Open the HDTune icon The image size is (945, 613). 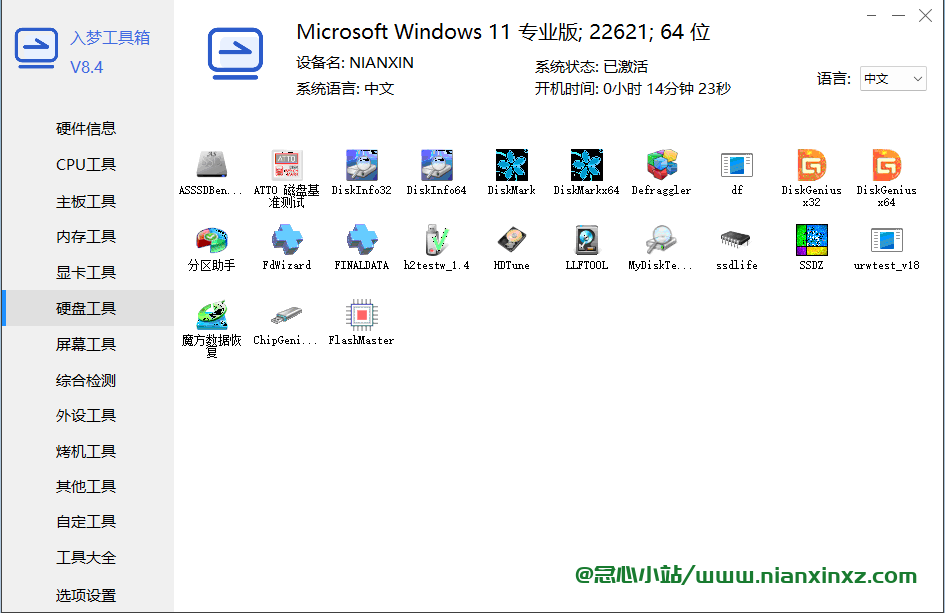tap(512, 240)
